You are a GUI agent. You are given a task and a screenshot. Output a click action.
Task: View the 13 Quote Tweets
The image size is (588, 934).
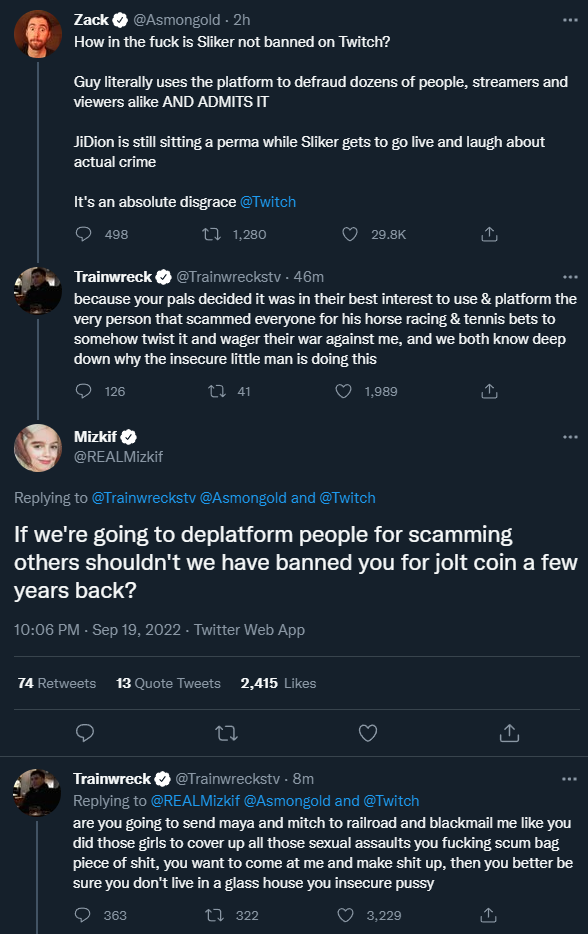(169, 683)
